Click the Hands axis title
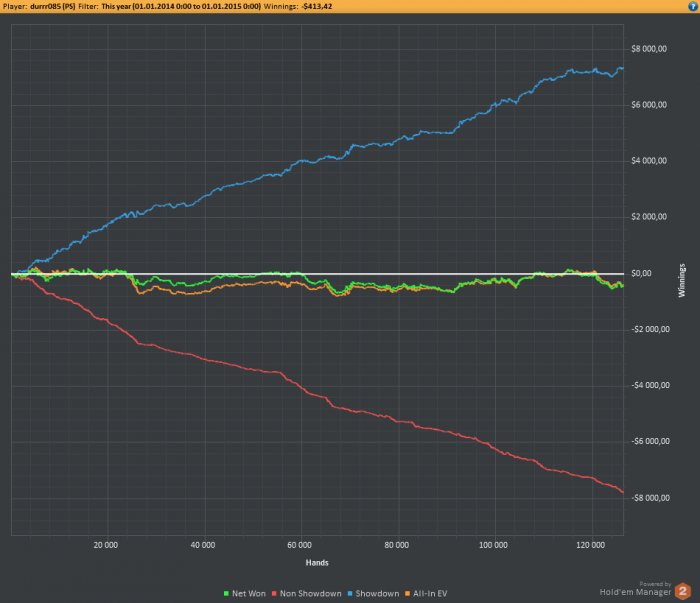Image resolution: width=700 pixels, height=603 pixels. point(317,563)
